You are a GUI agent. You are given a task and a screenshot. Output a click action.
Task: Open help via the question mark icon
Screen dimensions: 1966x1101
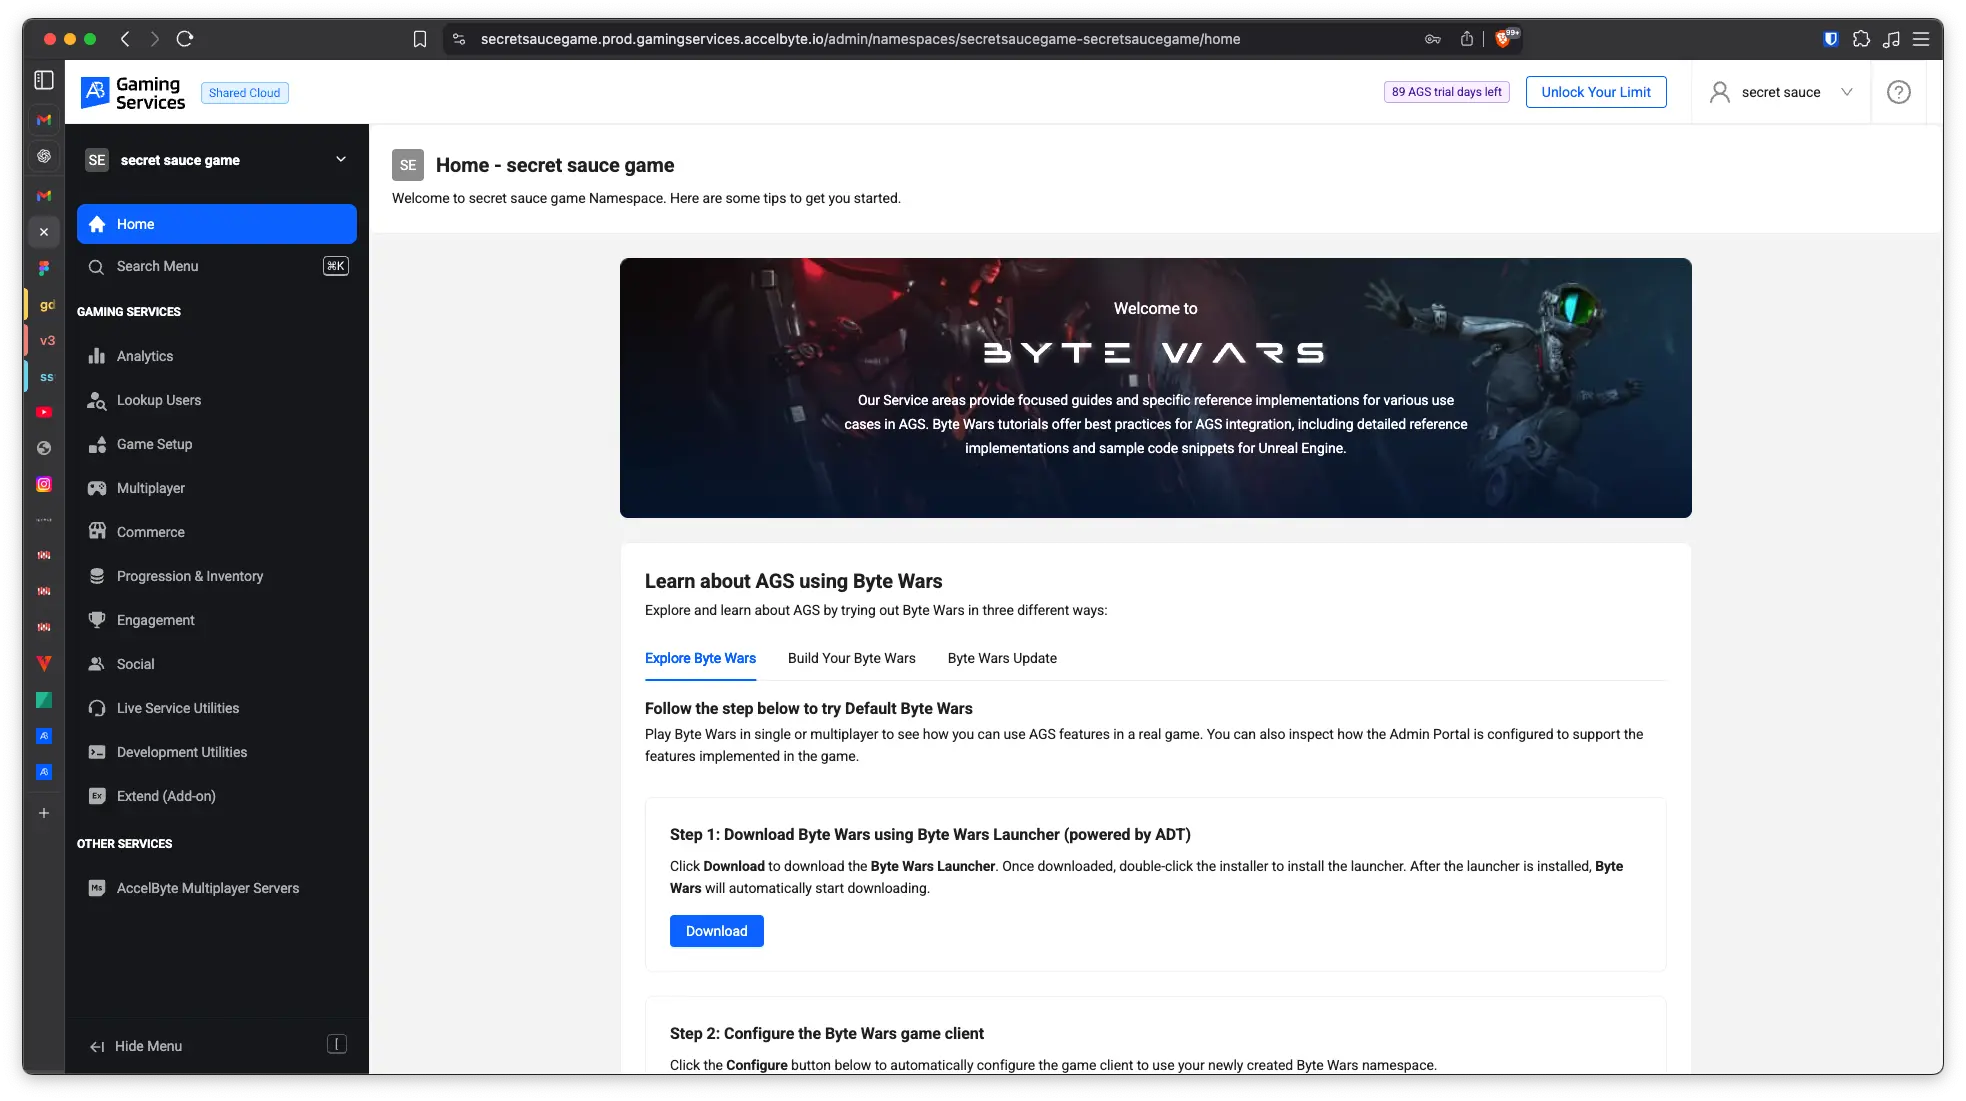click(x=1898, y=92)
